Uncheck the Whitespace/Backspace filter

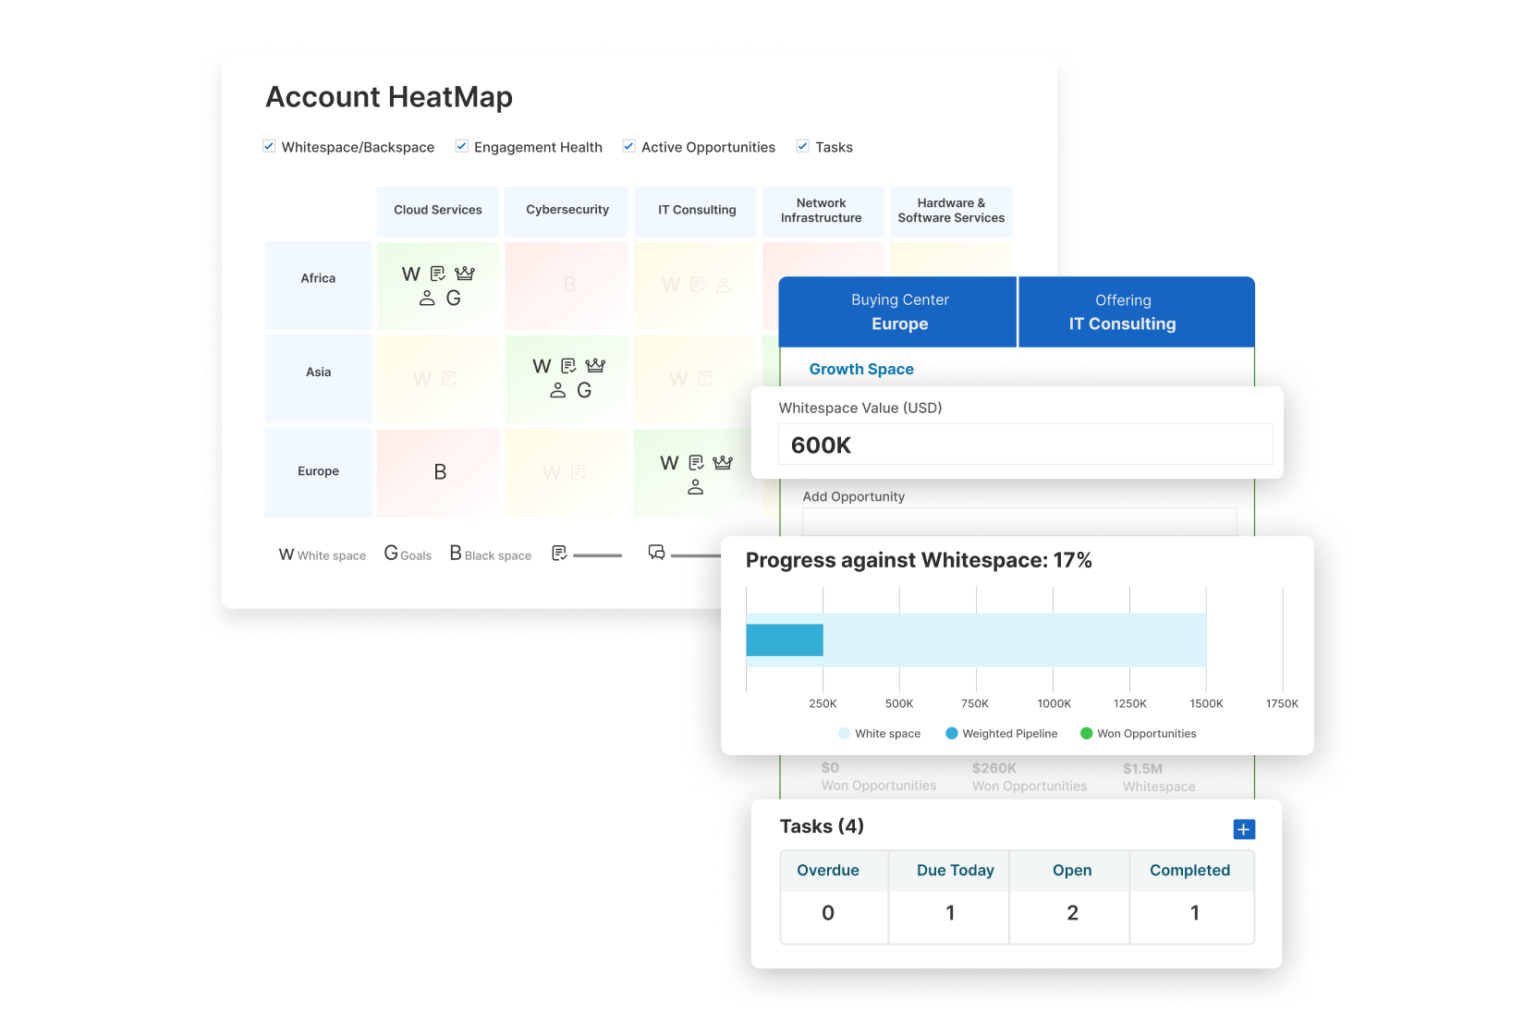point(268,145)
